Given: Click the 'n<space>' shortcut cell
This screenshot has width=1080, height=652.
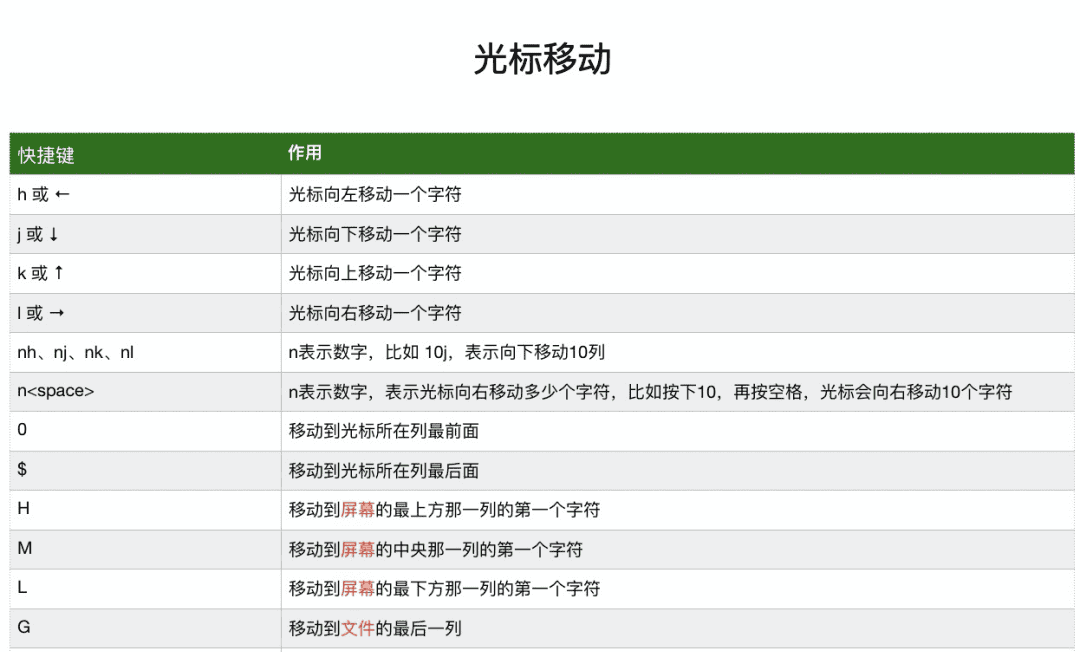Looking at the screenshot, I should [56, 391].
